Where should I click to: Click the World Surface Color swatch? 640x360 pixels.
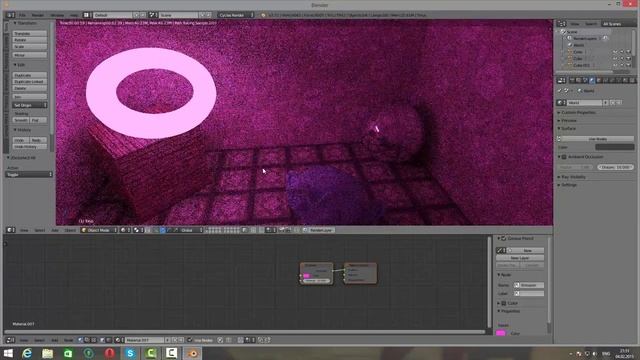pos(615,147)
